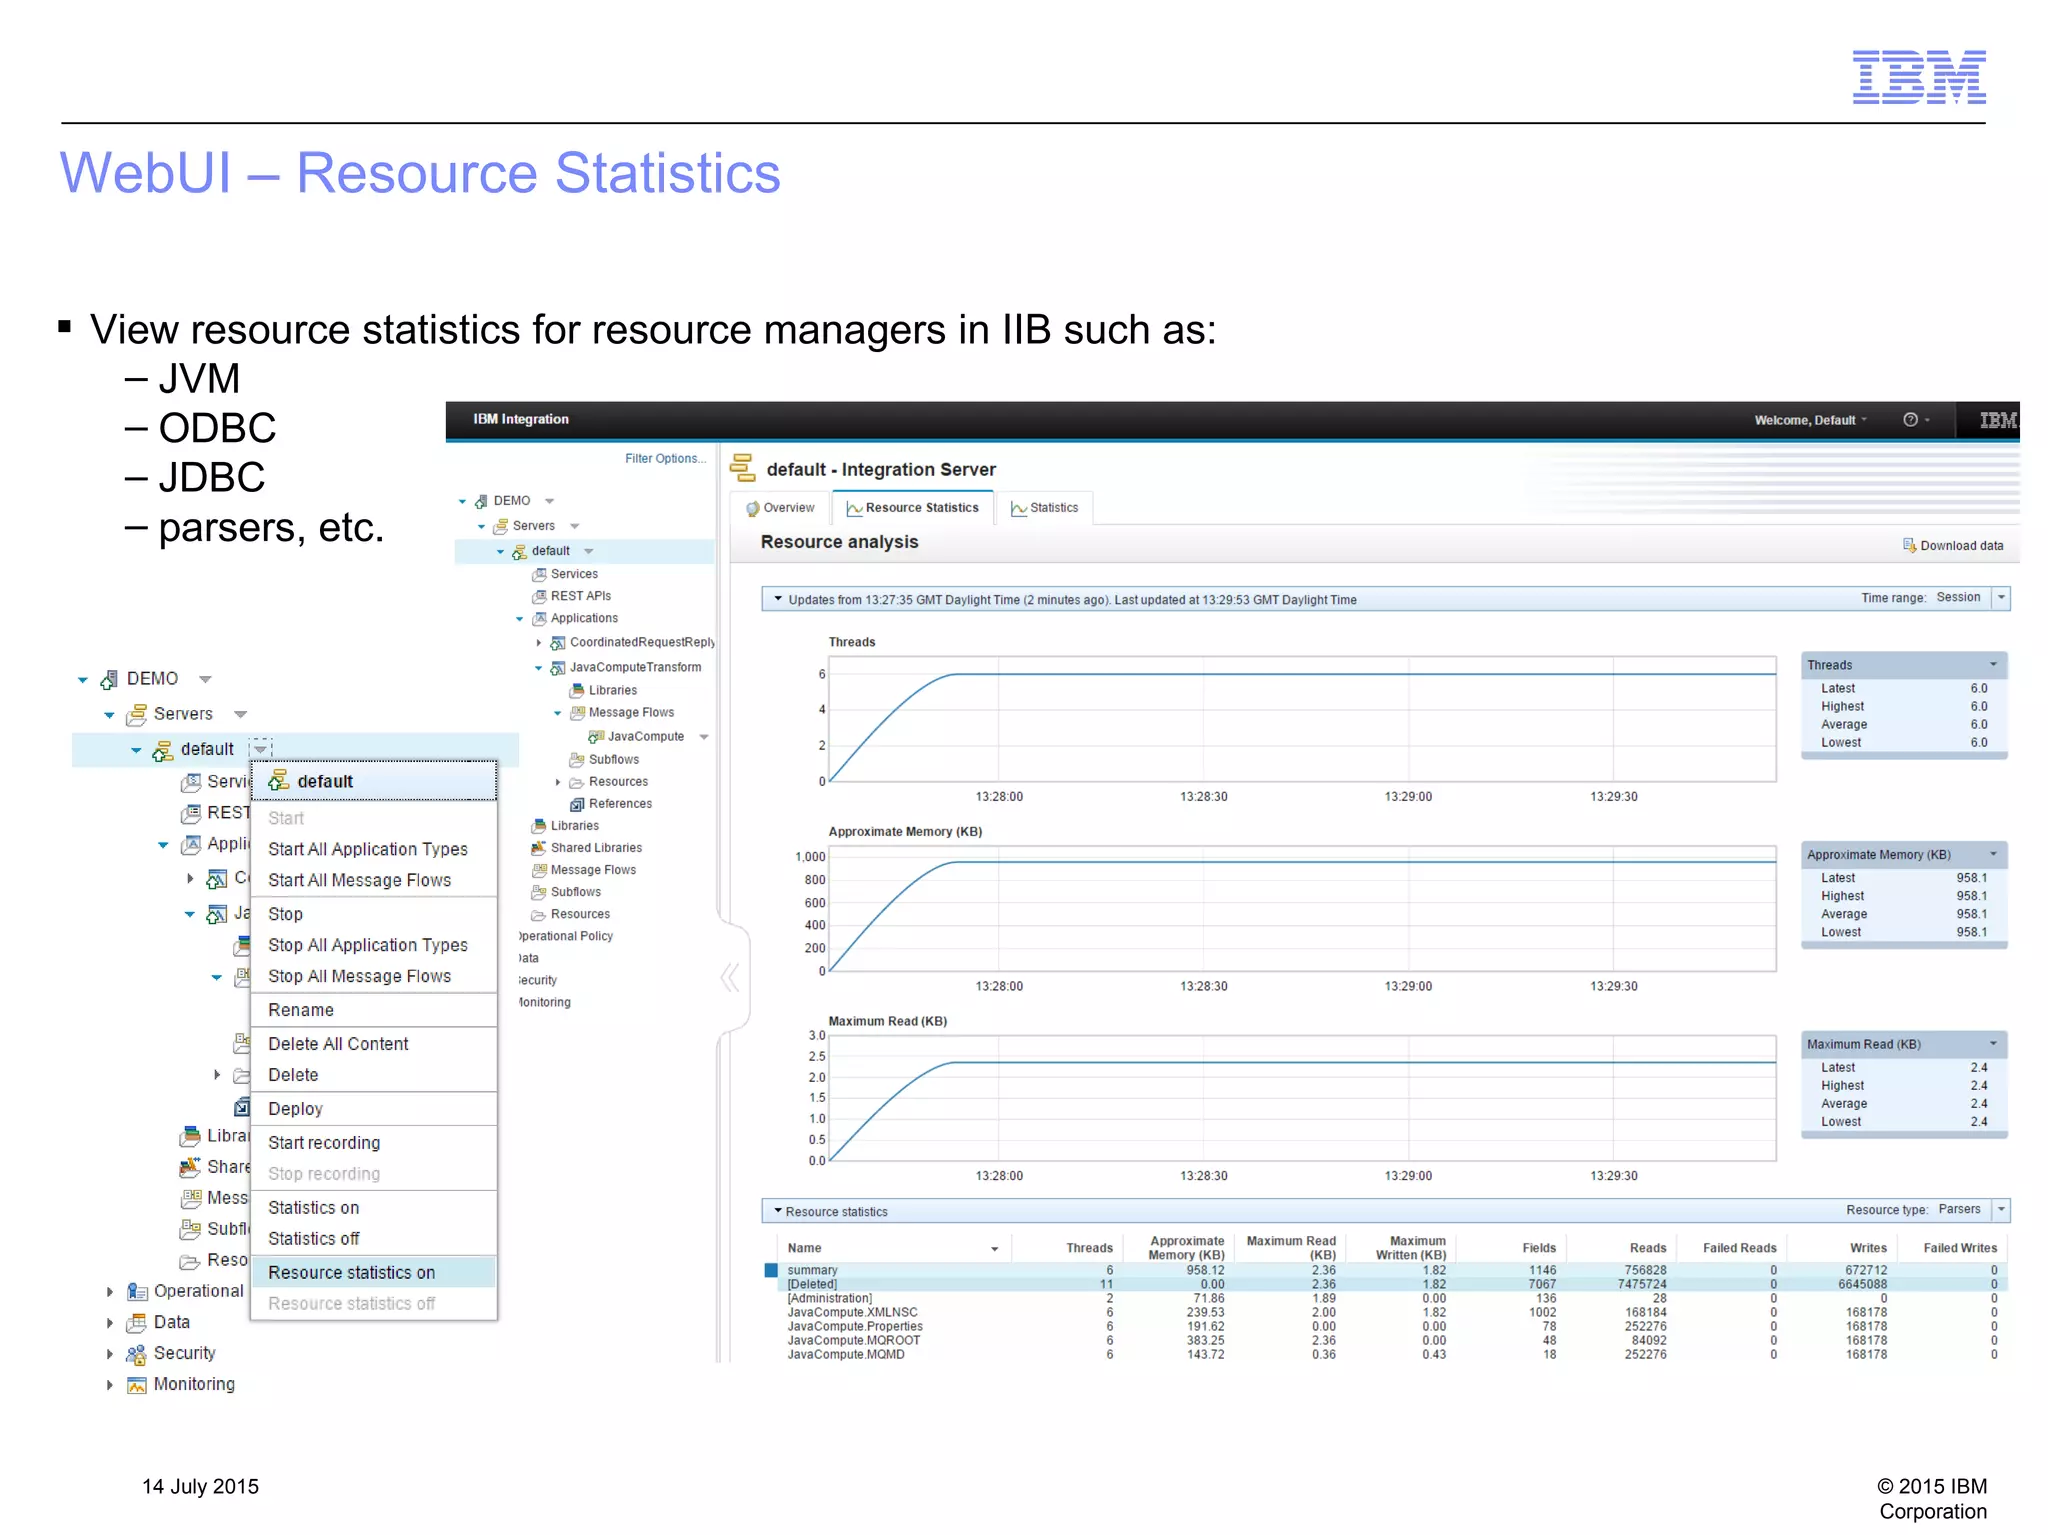Collapse the Updates section disclosure triangle

click(x=778, y=599)
